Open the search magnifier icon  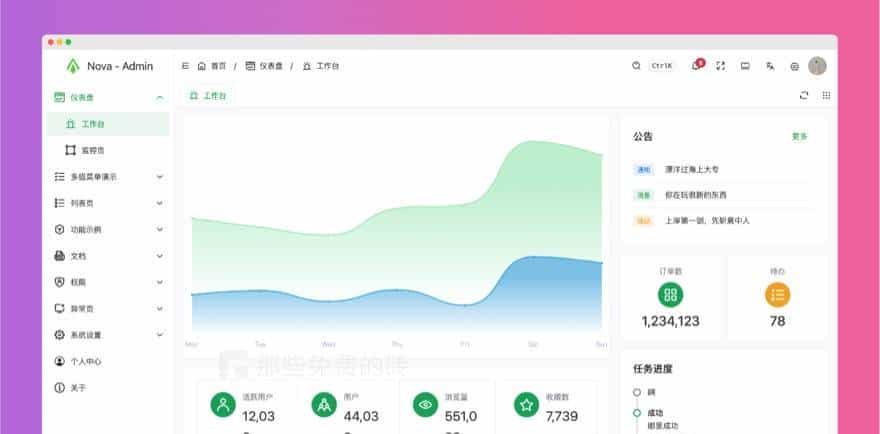point(636,66)
